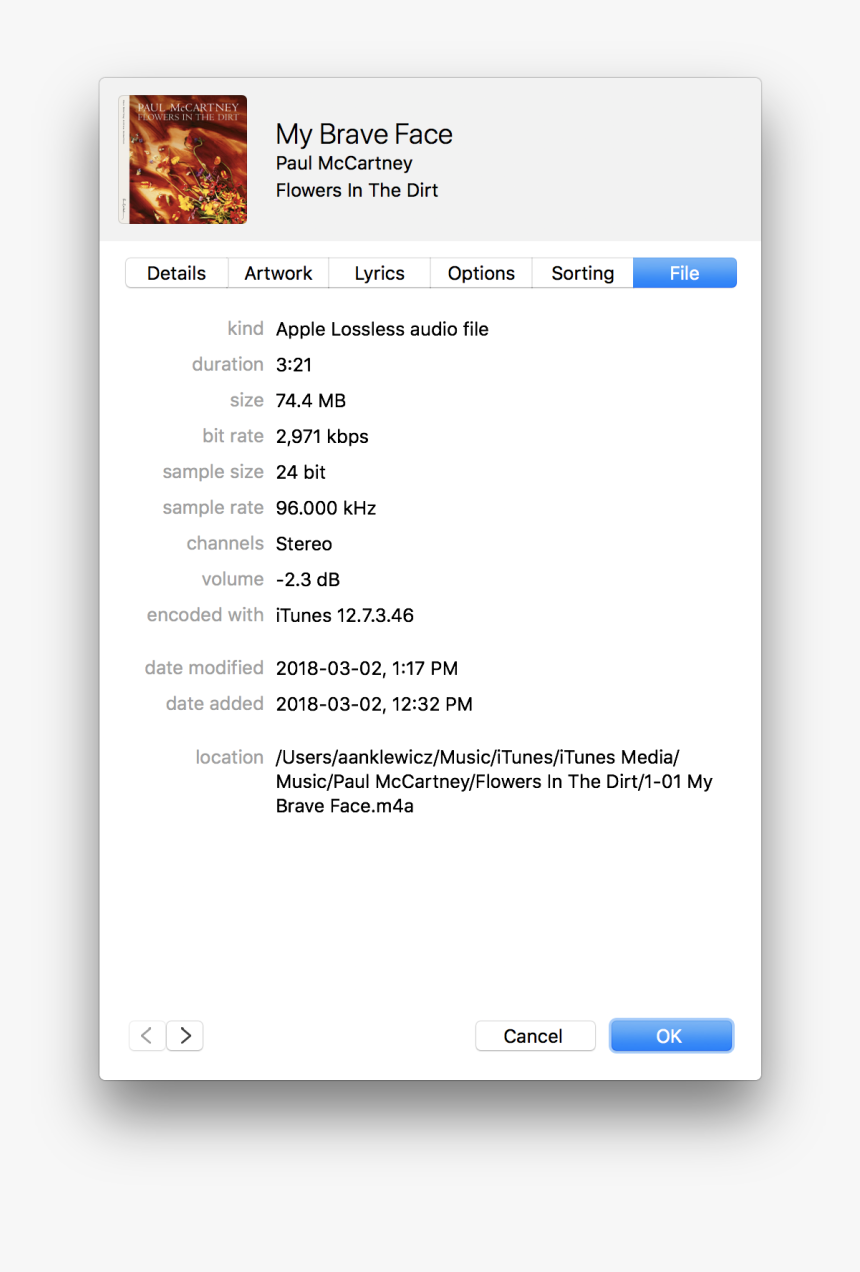Open the Options tab
Image resolution: width=860 pixels, height=1272 pixels.
pos(480,272)
